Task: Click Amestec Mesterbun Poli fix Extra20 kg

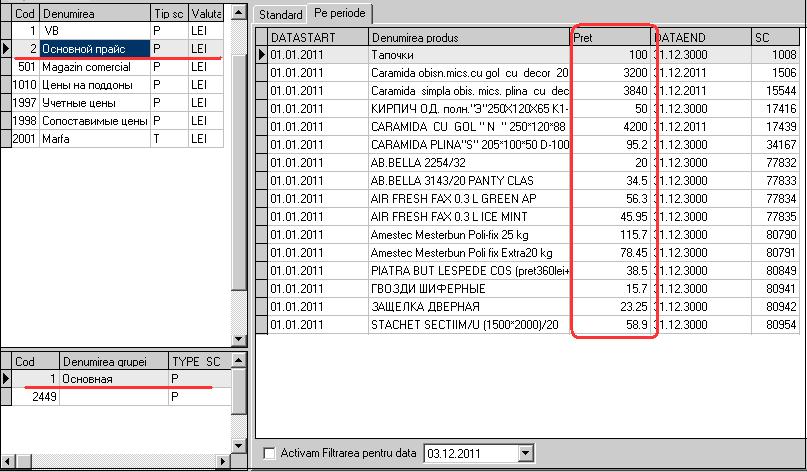Action: coord(469,253)
